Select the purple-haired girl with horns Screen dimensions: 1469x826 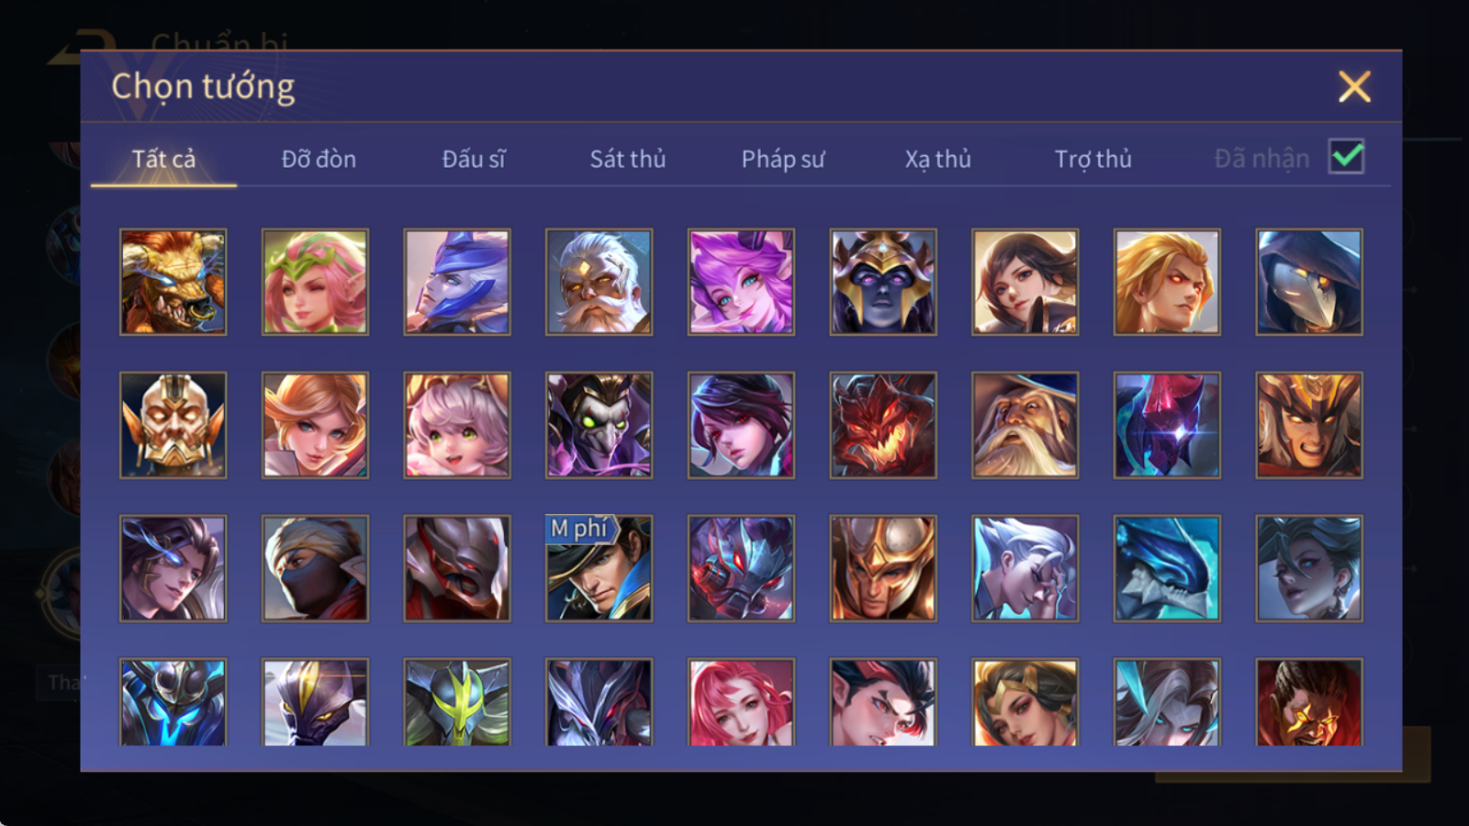pos(741,282)
